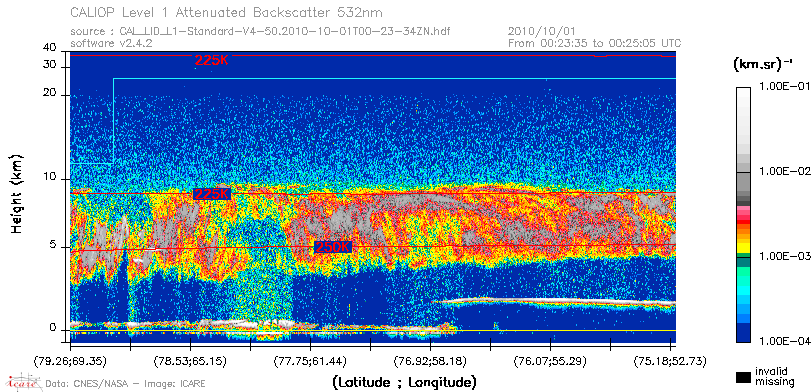Click the '(76.92;58.18)' coordinate label
The height and width of the screenshot is (392, 811).
tap(430, 360)
